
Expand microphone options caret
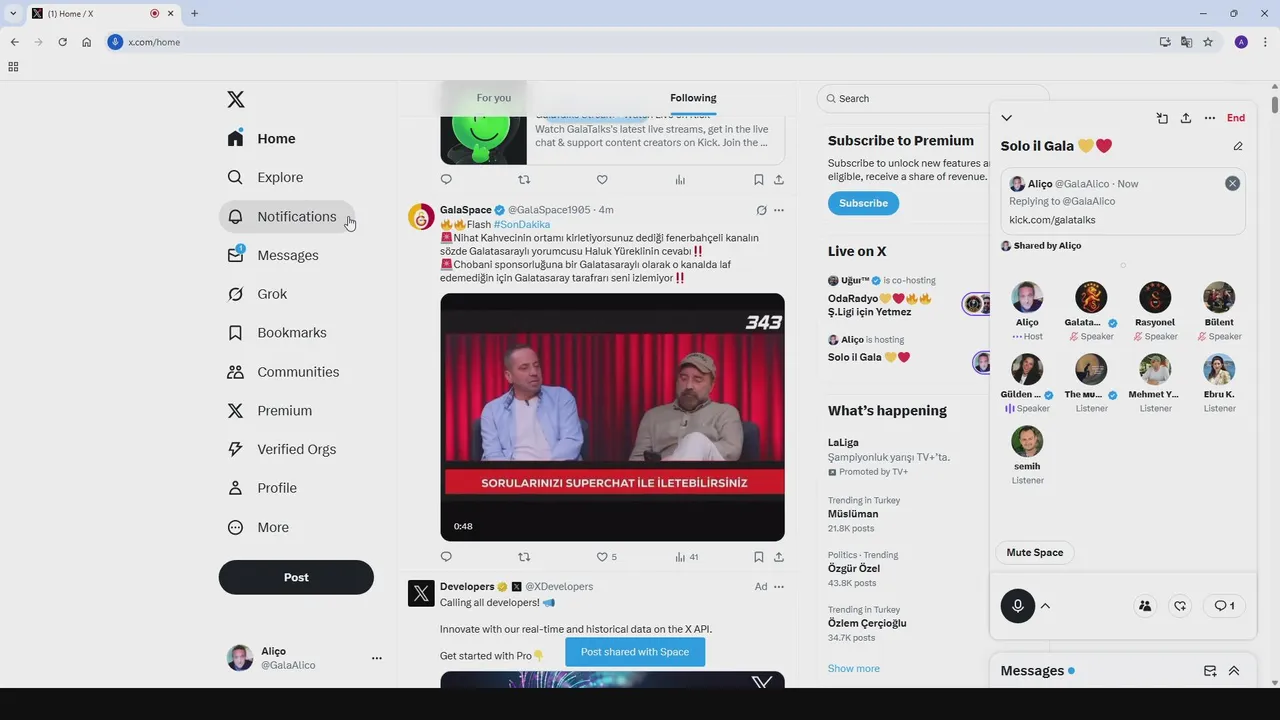point(1045,606)
